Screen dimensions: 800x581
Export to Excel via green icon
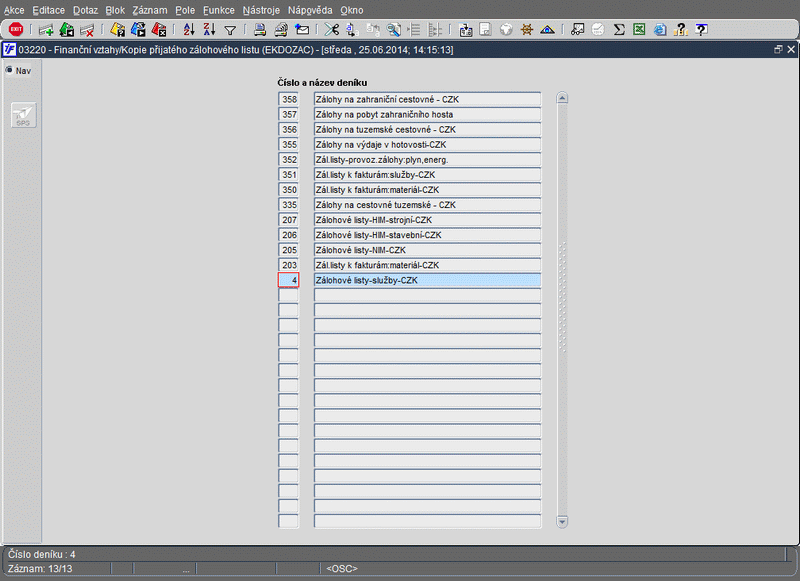[x=639, y=30]
